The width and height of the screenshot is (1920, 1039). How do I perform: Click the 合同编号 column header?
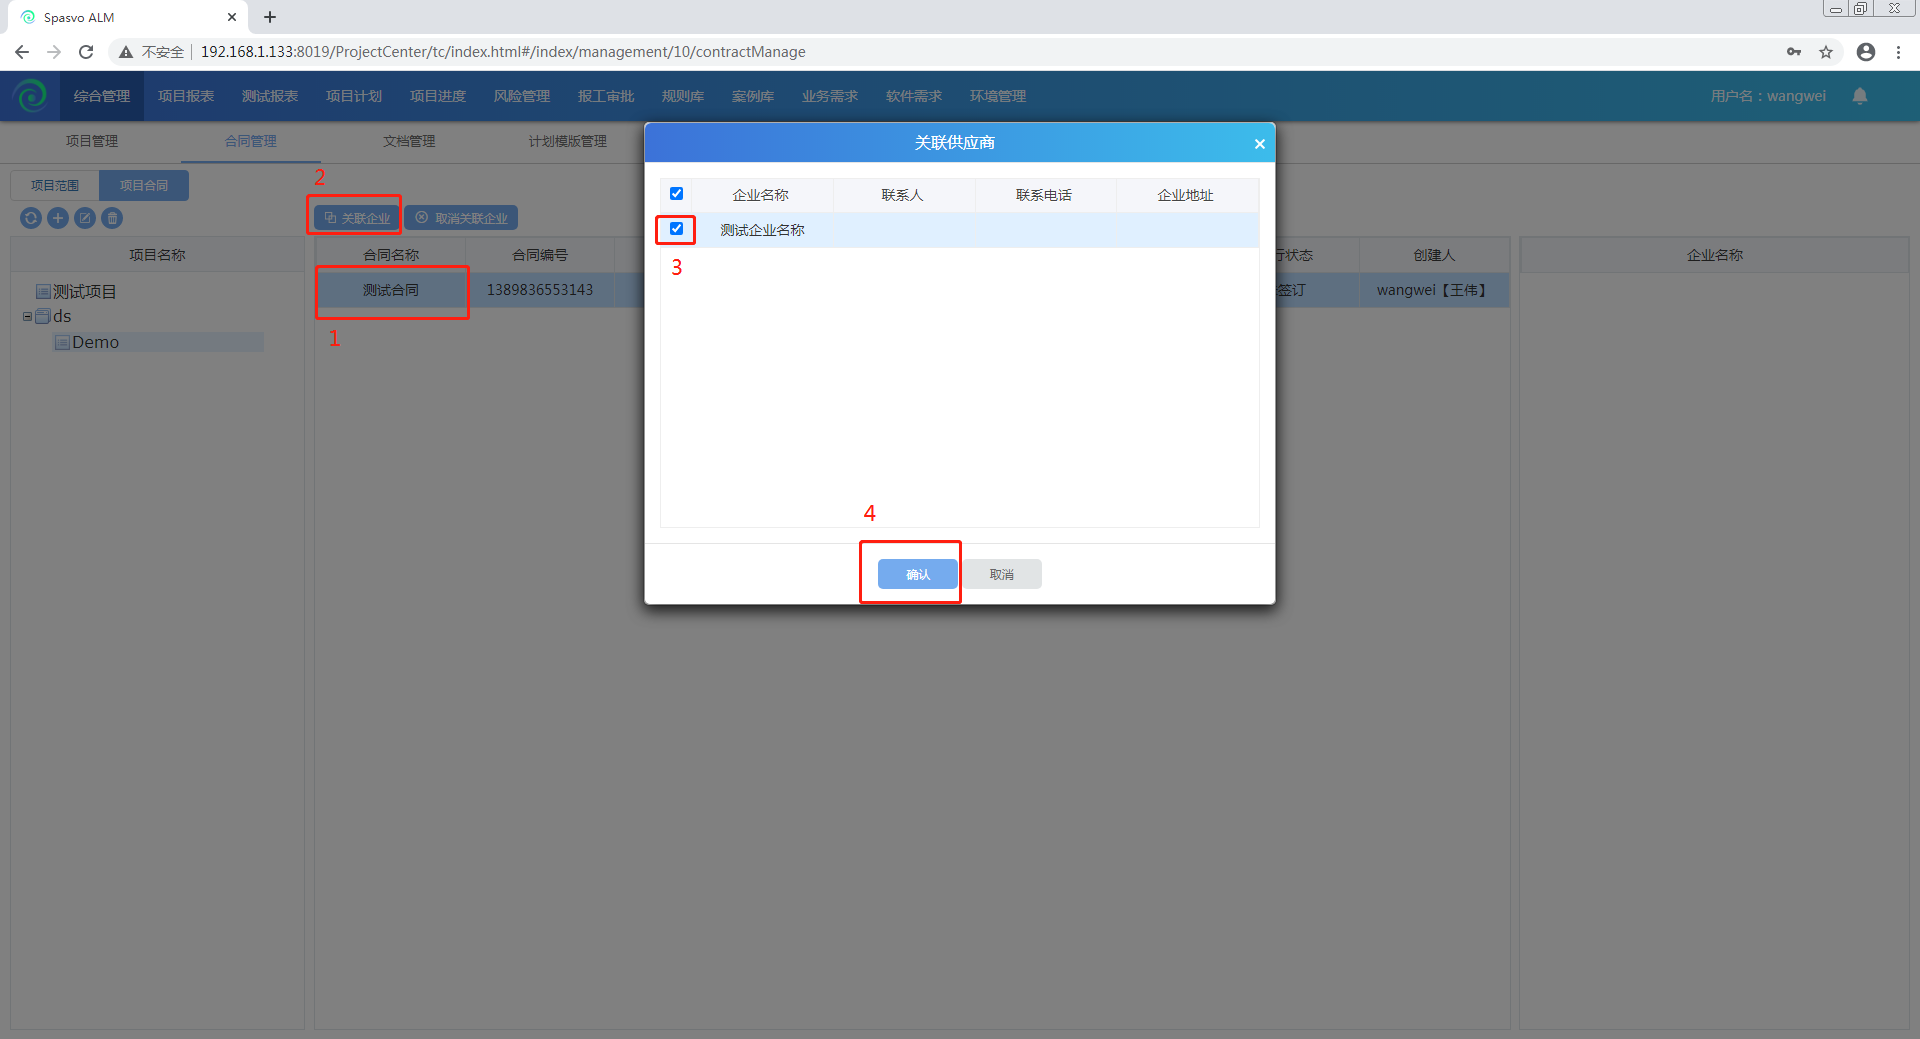coord(540,255)
